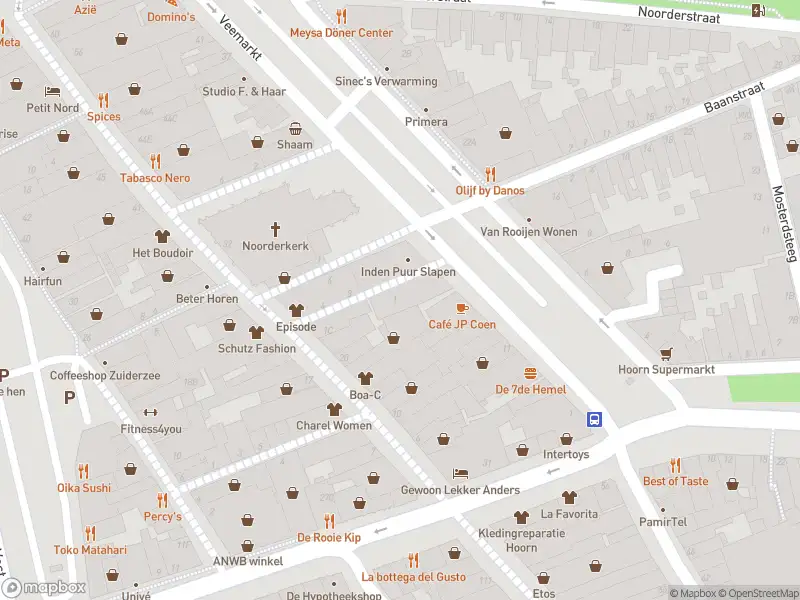Select the Café JP Coen coffee cup icon

462,308
